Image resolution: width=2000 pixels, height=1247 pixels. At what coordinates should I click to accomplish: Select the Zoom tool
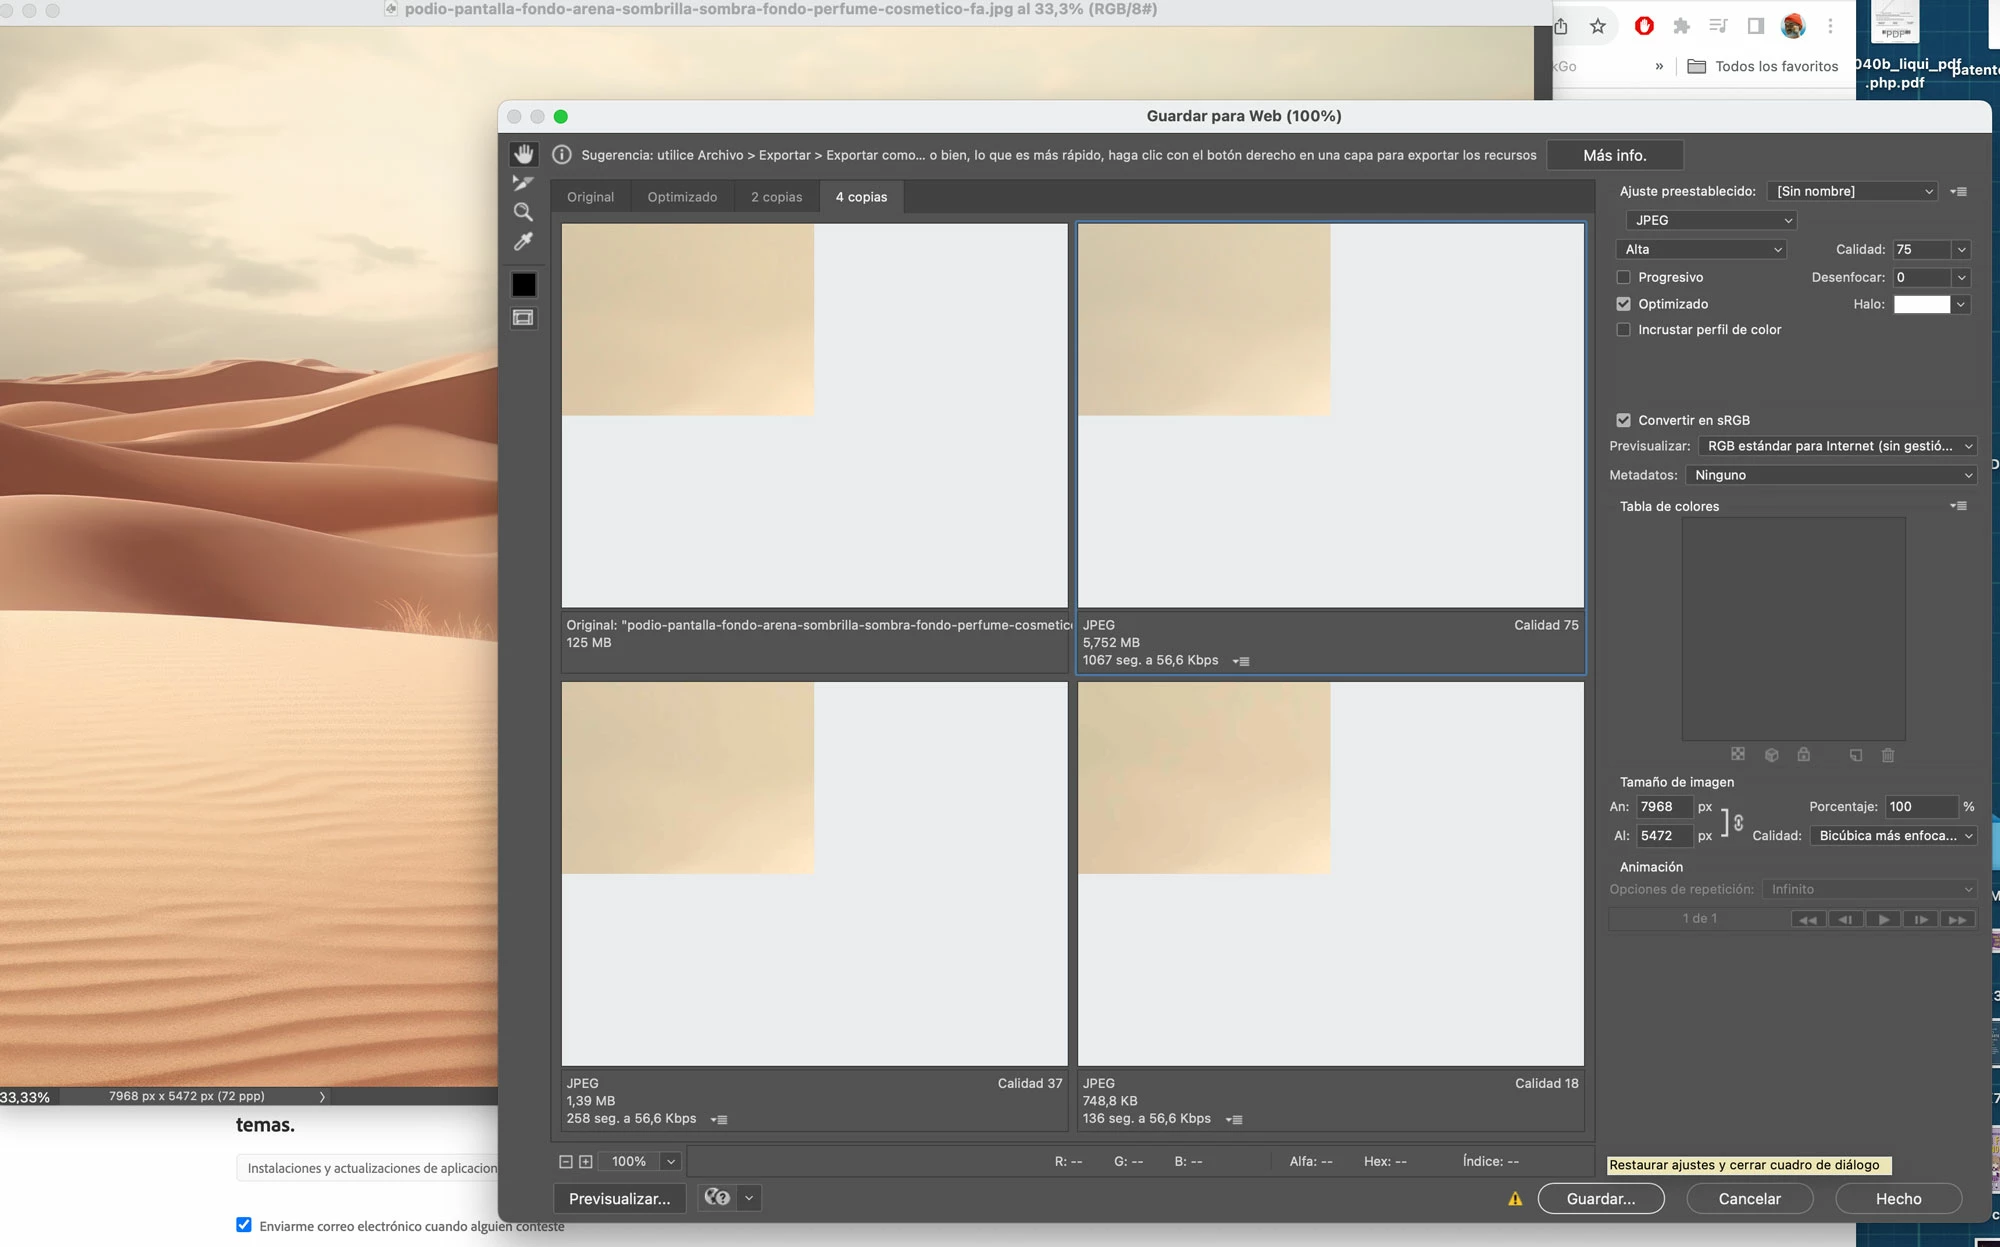[523, 212]
